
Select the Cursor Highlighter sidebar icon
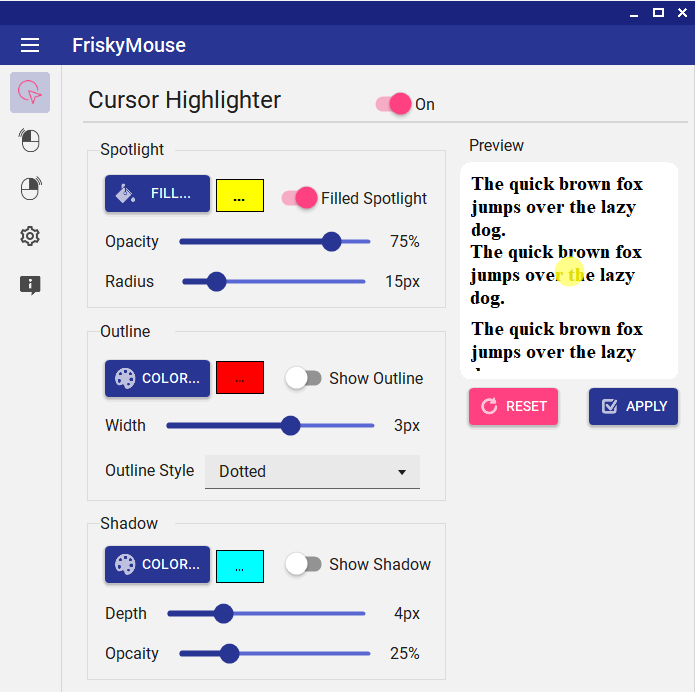(x=30, y=92)
